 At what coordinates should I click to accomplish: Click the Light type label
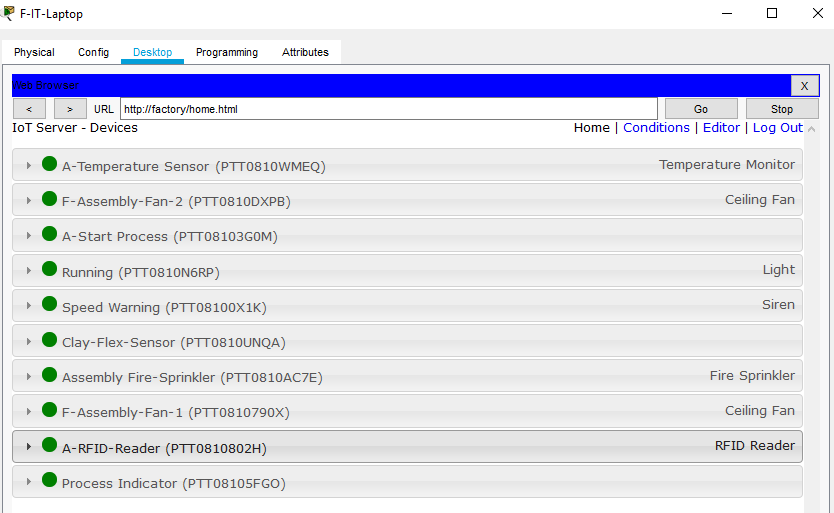(779, 270)
